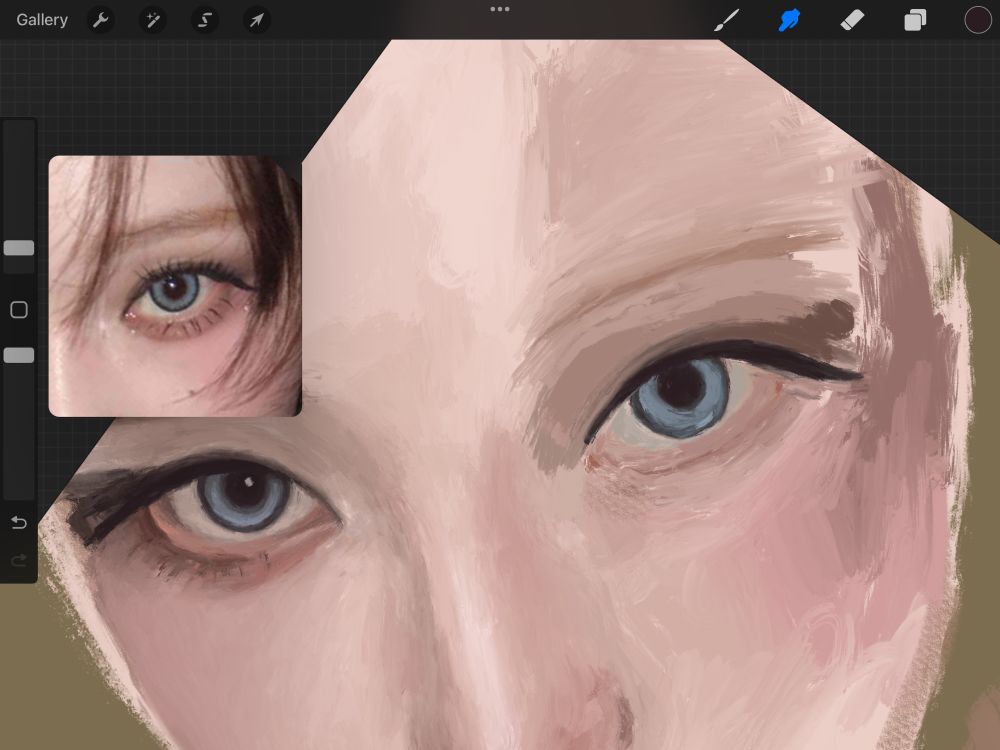Open the active color picker circle
This screenshot has width=1000, height=750.
coord(977,20)
